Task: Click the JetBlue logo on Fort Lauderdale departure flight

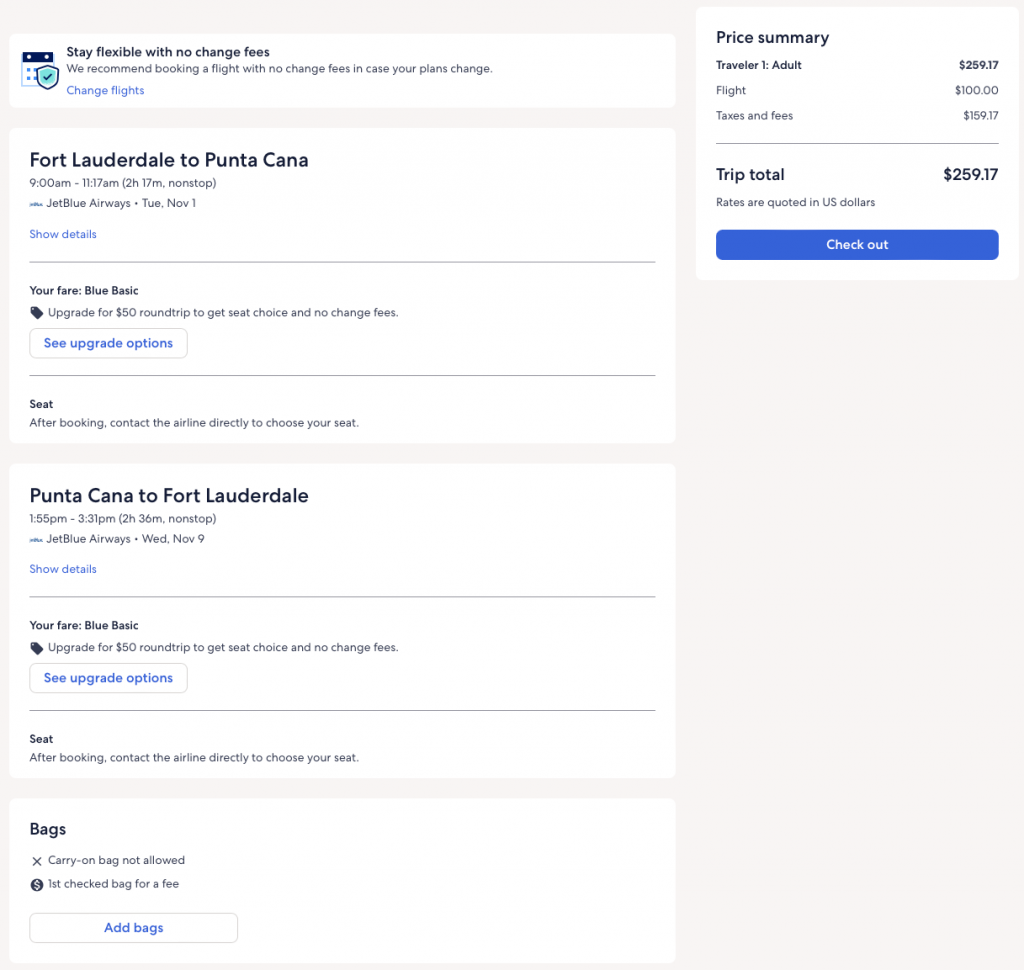Action: [36, 204]
